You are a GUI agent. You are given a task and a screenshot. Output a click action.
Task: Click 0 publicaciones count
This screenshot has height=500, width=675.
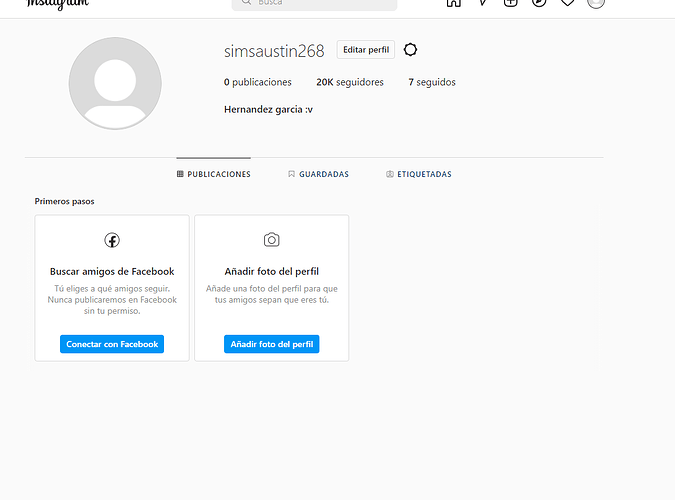[x=257, y=82]
